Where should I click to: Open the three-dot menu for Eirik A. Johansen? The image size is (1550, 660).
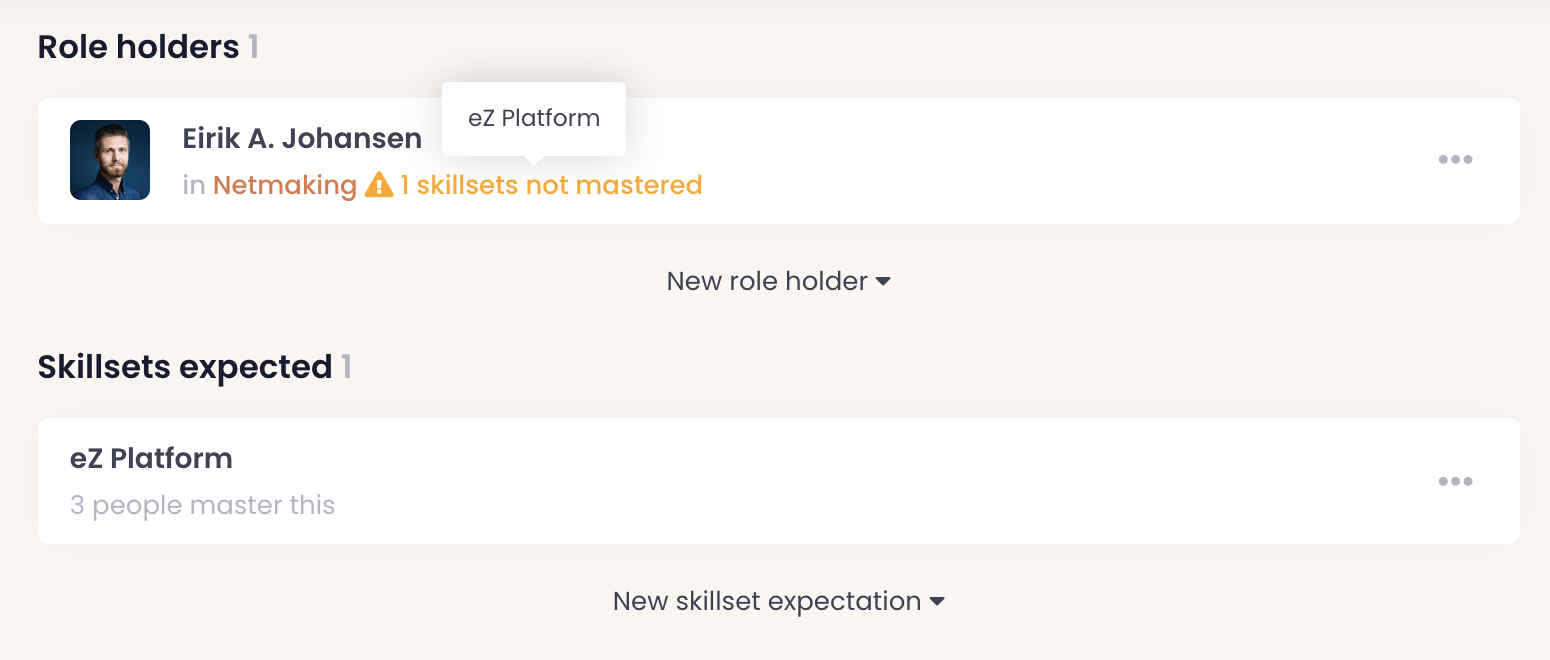(1455, 160)
